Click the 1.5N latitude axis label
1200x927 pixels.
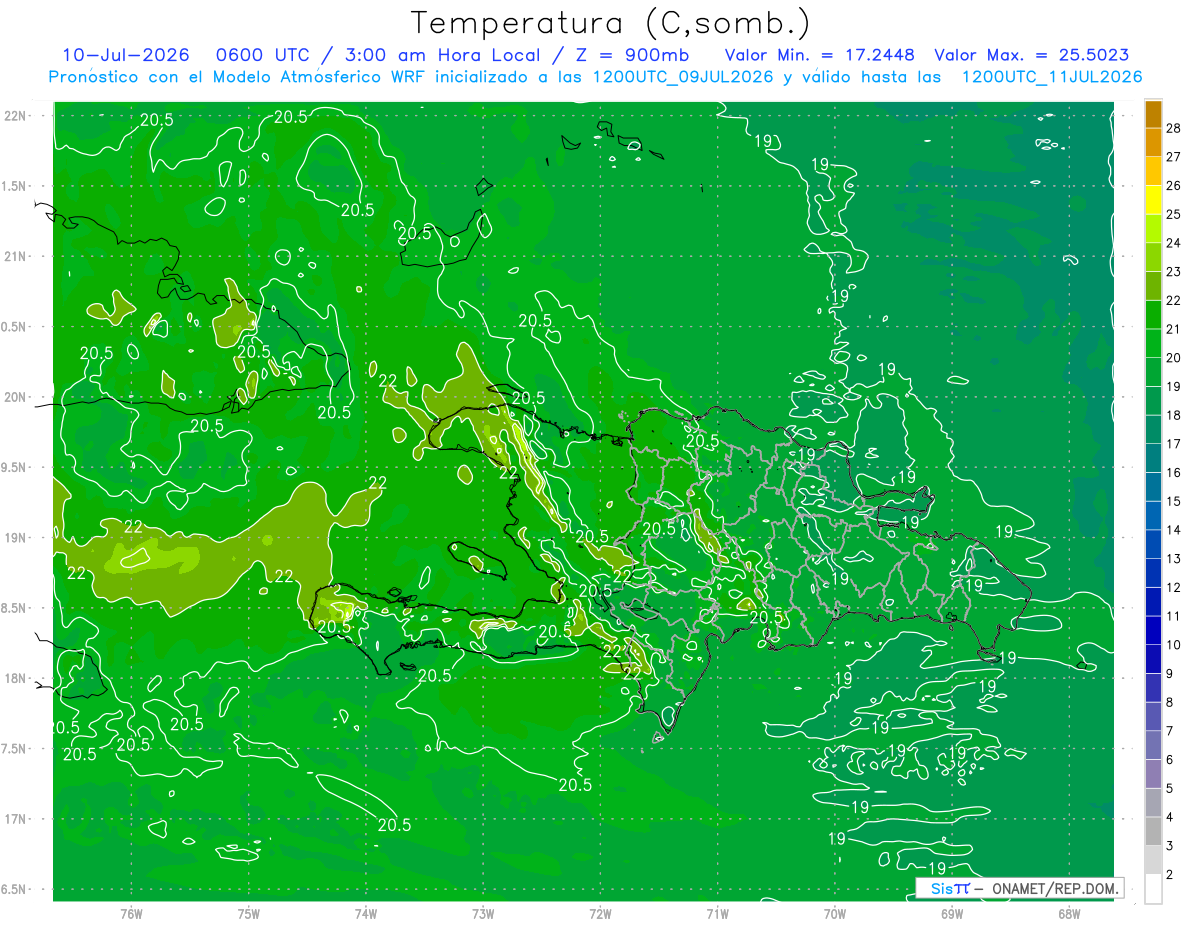(14, 186)
